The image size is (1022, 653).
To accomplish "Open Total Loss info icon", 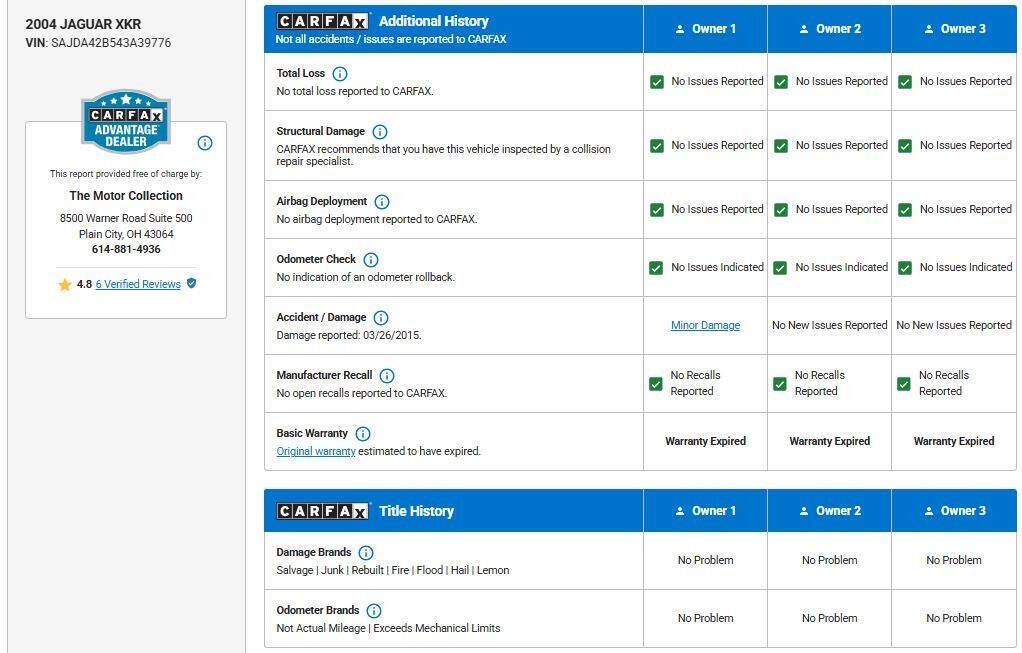I will tap(340, 74).
